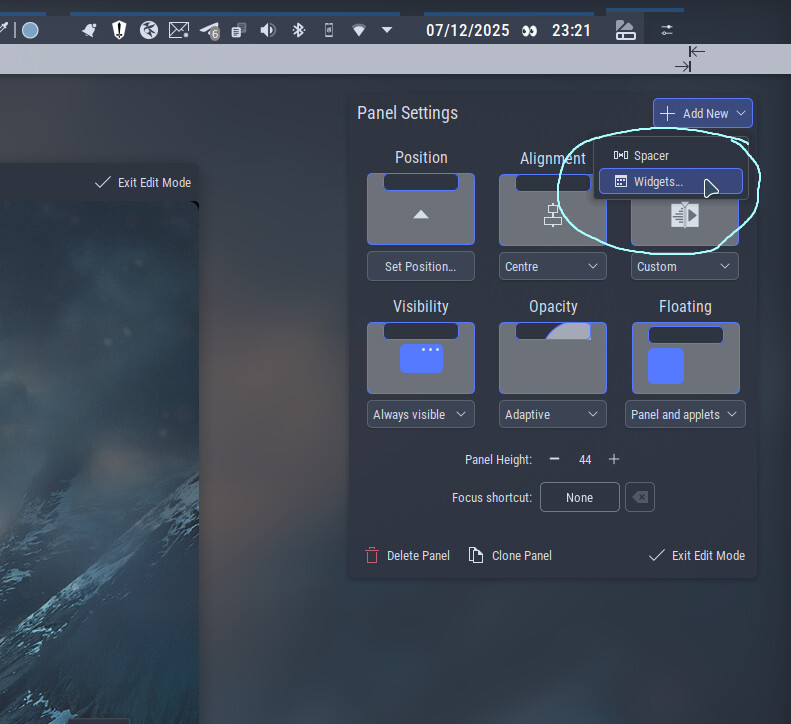This screenshot has height=724, width=791.
Task: Click the notifications bell tray icon
Action: point(90,30)
